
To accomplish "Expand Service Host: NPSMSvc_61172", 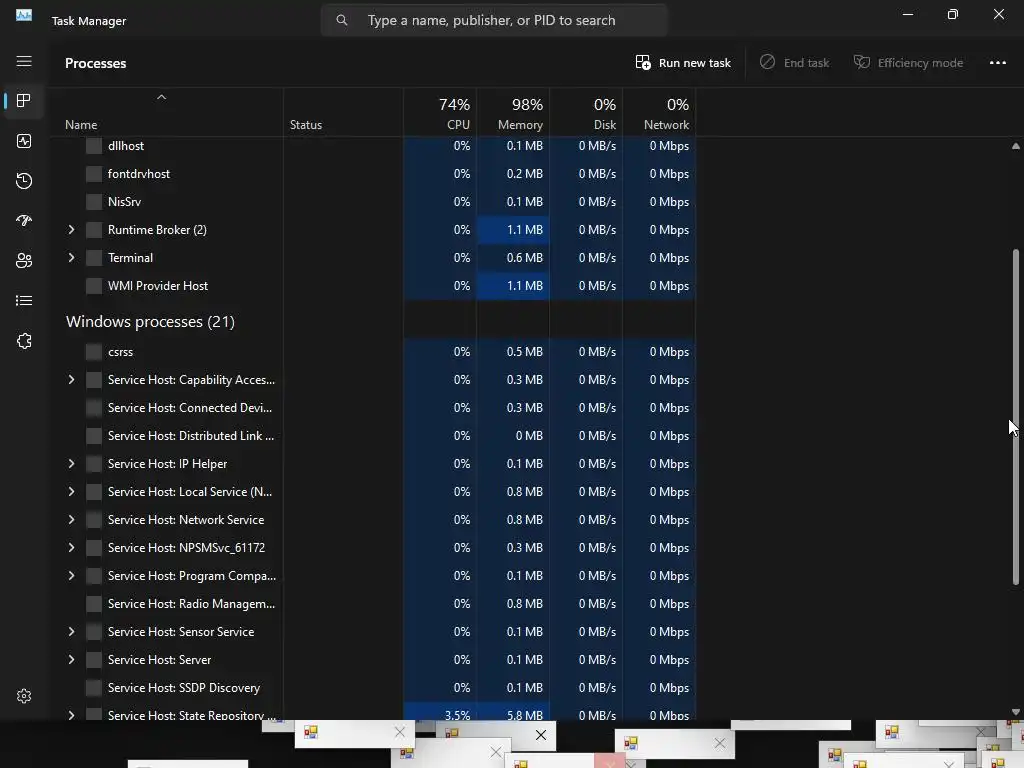I will coord(71,548).
